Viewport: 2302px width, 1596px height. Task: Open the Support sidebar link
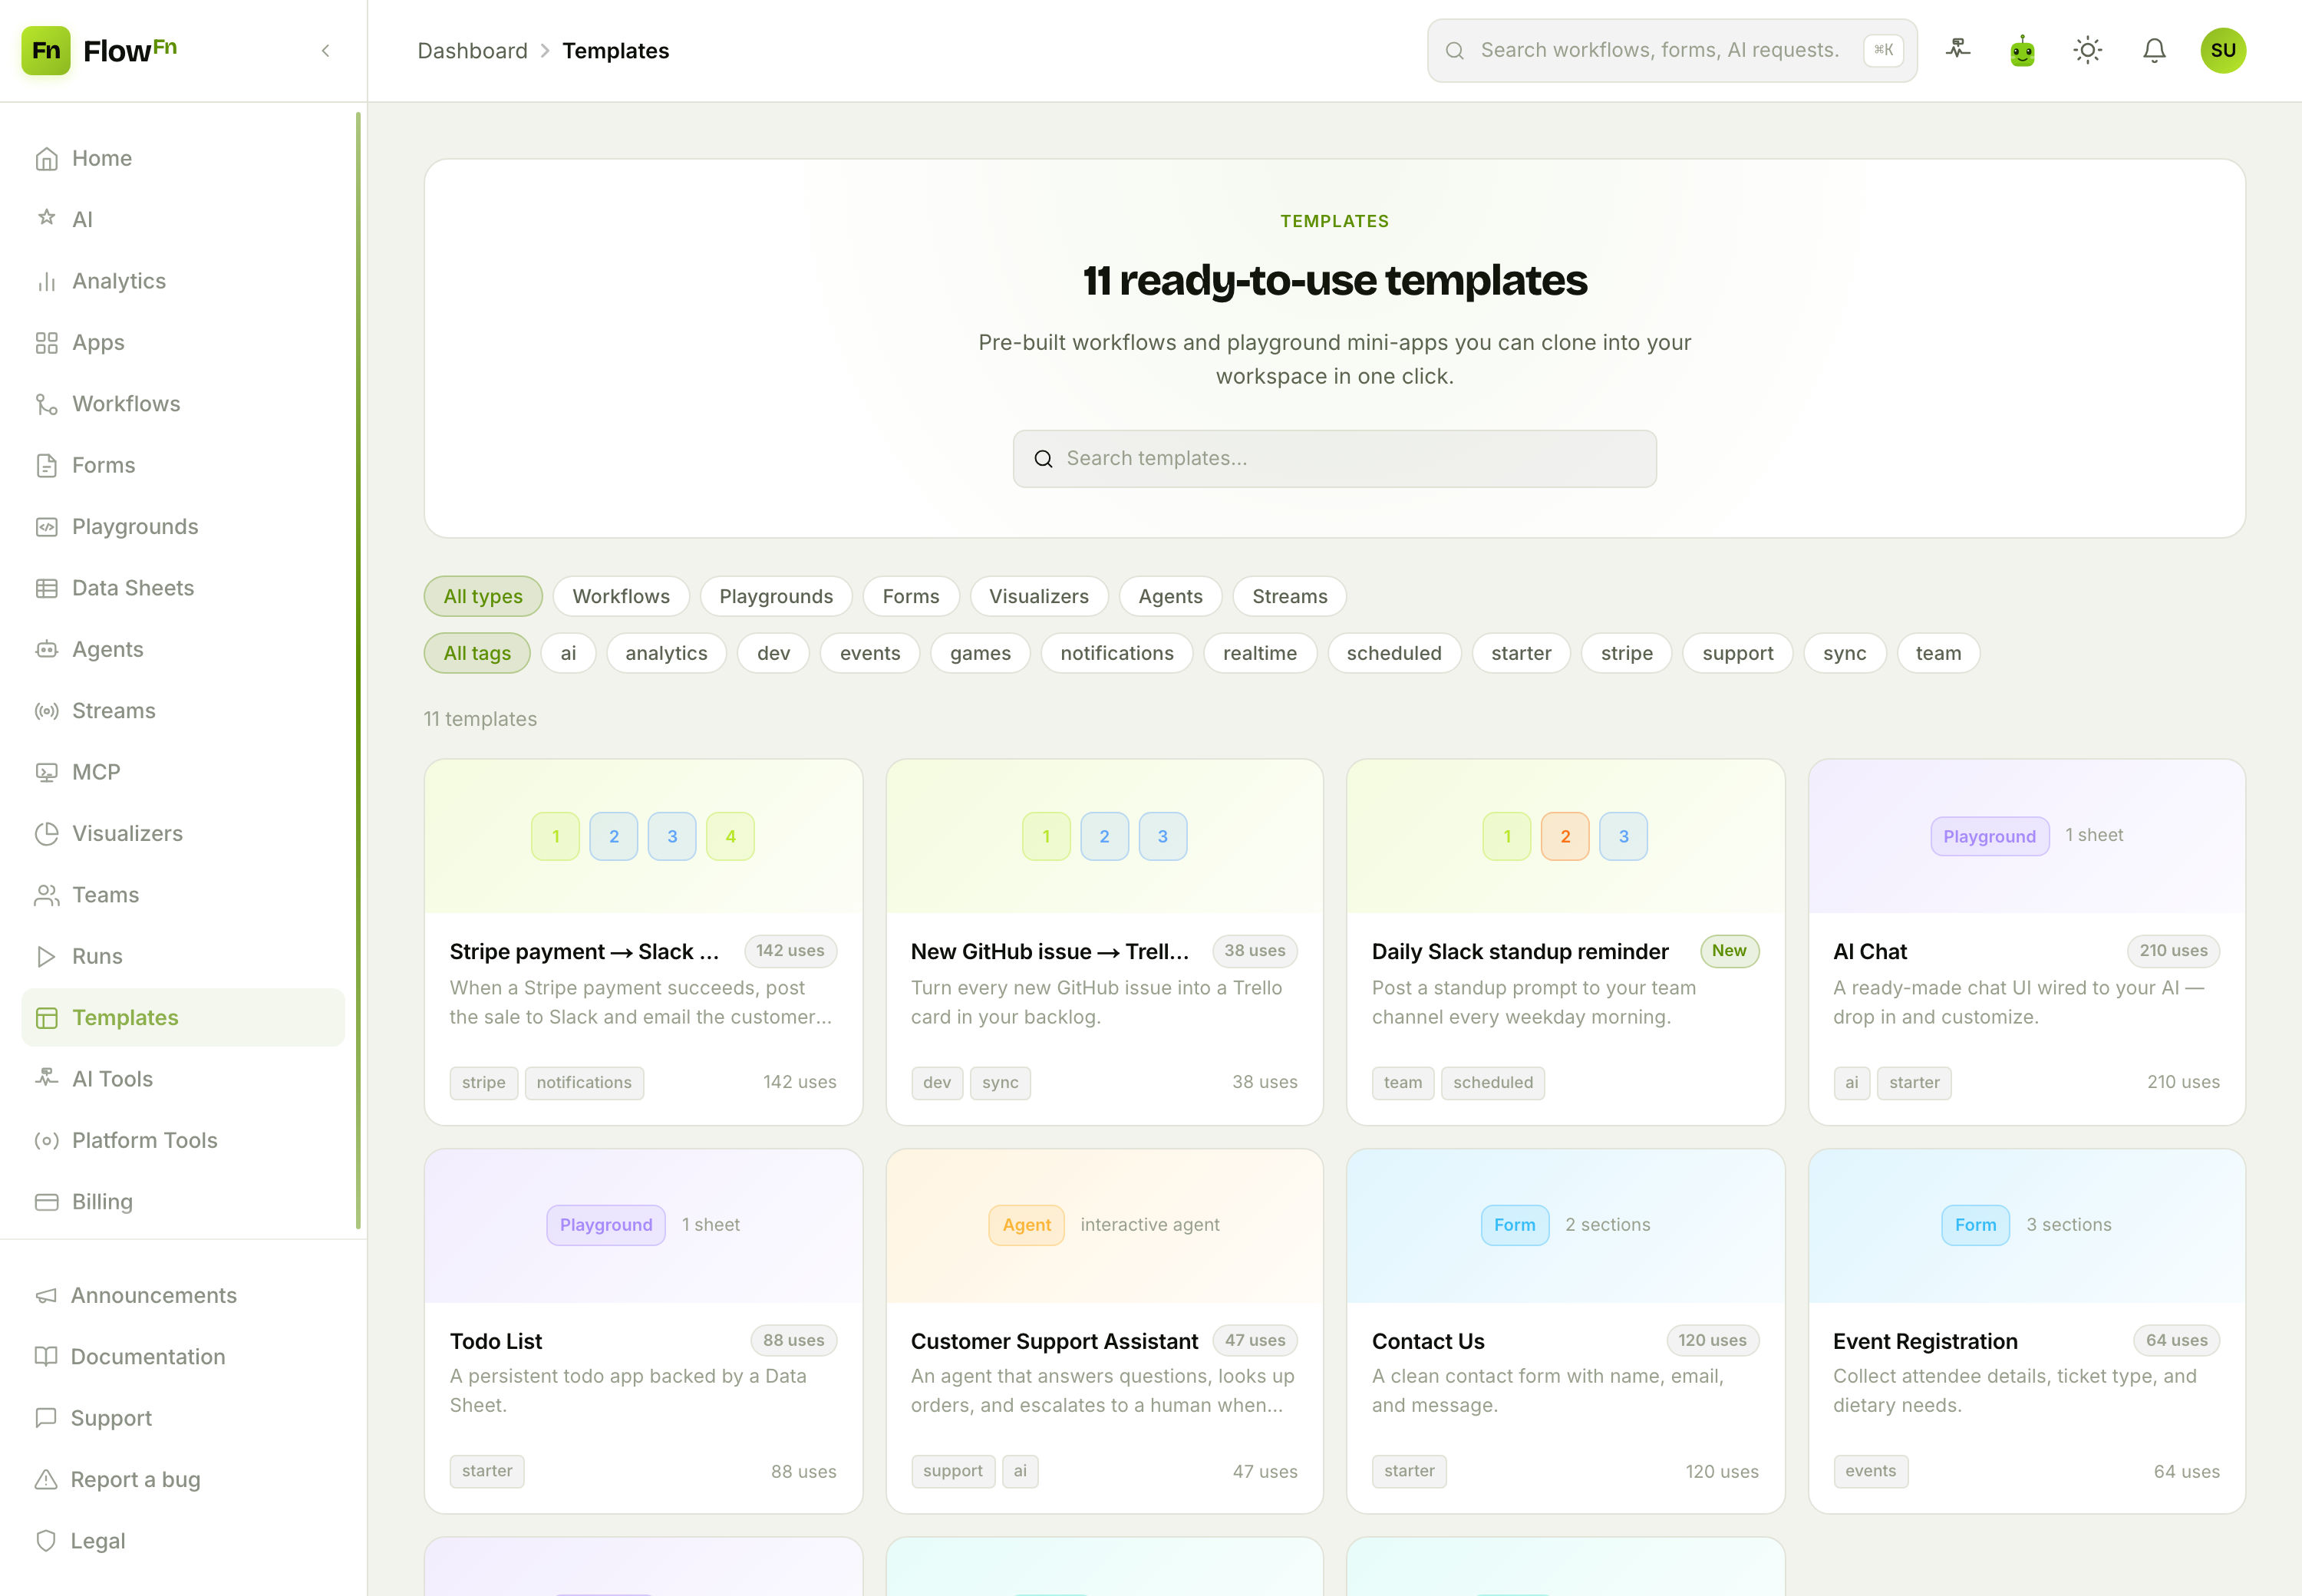[183, 1418]
